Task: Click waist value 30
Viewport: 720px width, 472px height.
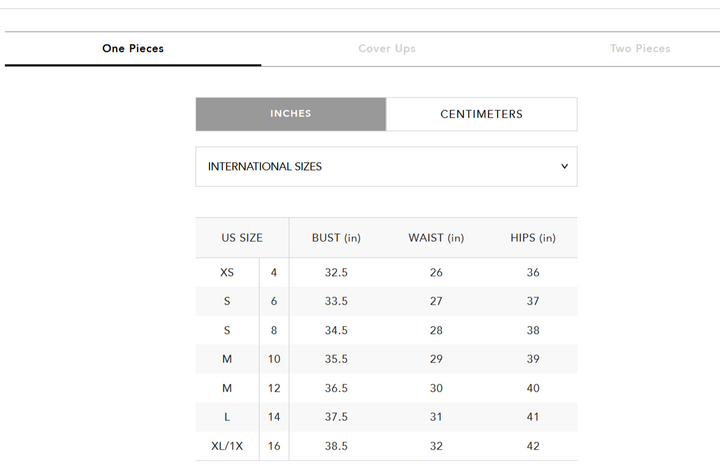Action: point(436,388)
